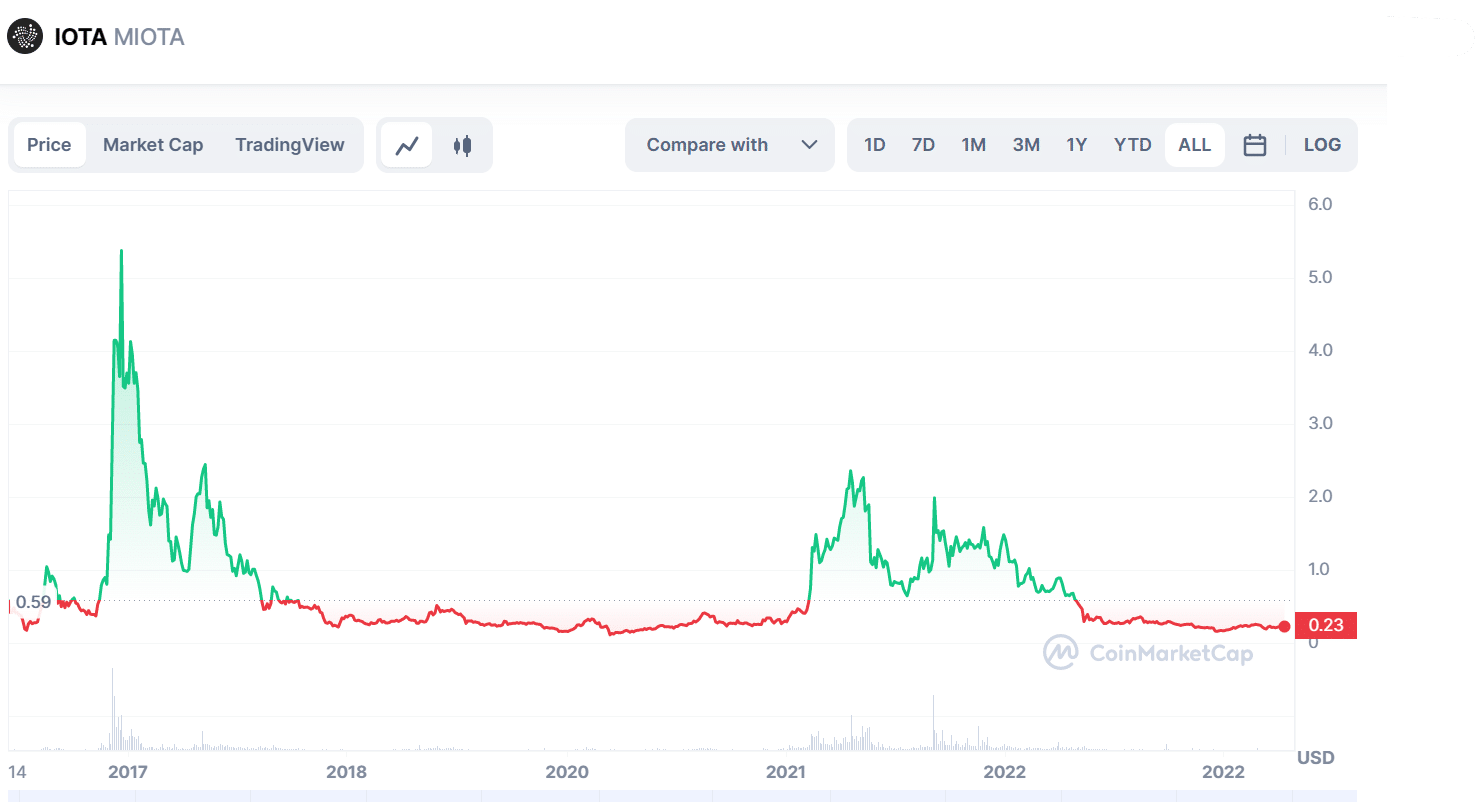Select the line chart icon

[408, 144]
